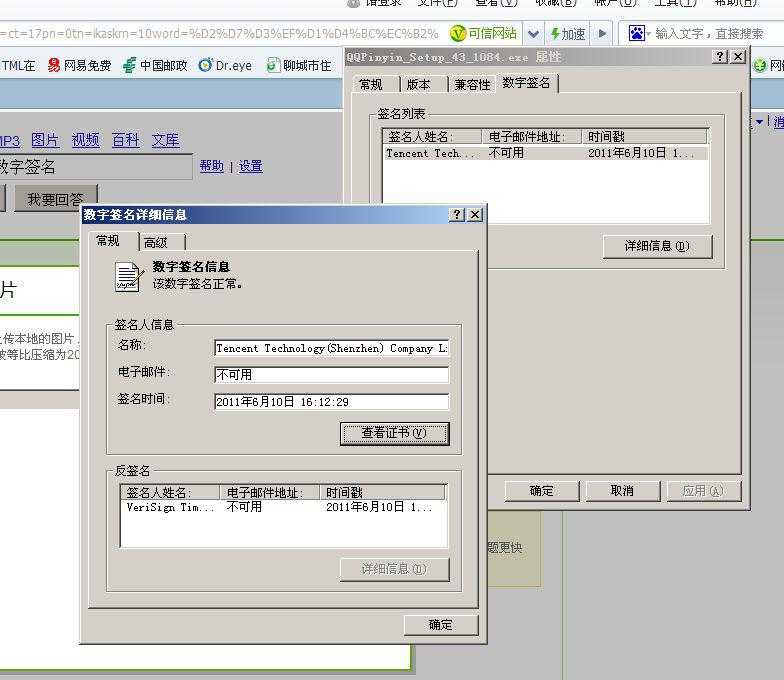Switch to the 兼容性 tab in properties window
The width and height of the screenshot is (784, 680).
[472, 84]
